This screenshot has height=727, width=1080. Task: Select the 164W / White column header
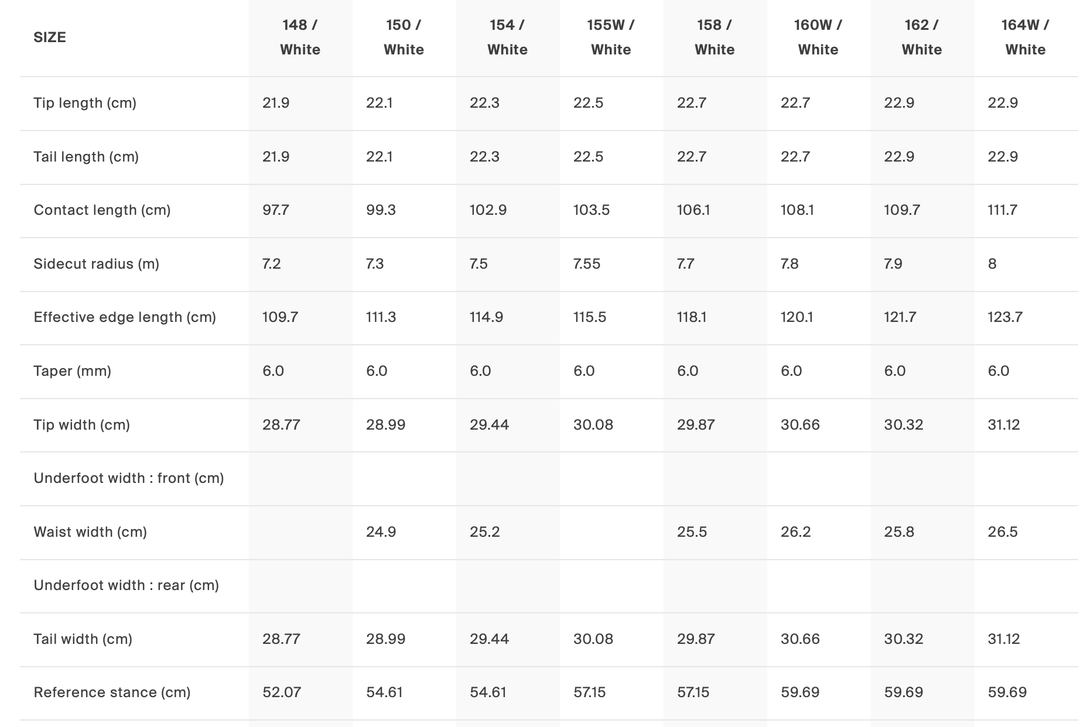pyautogui.click(x=1025, y=37)
